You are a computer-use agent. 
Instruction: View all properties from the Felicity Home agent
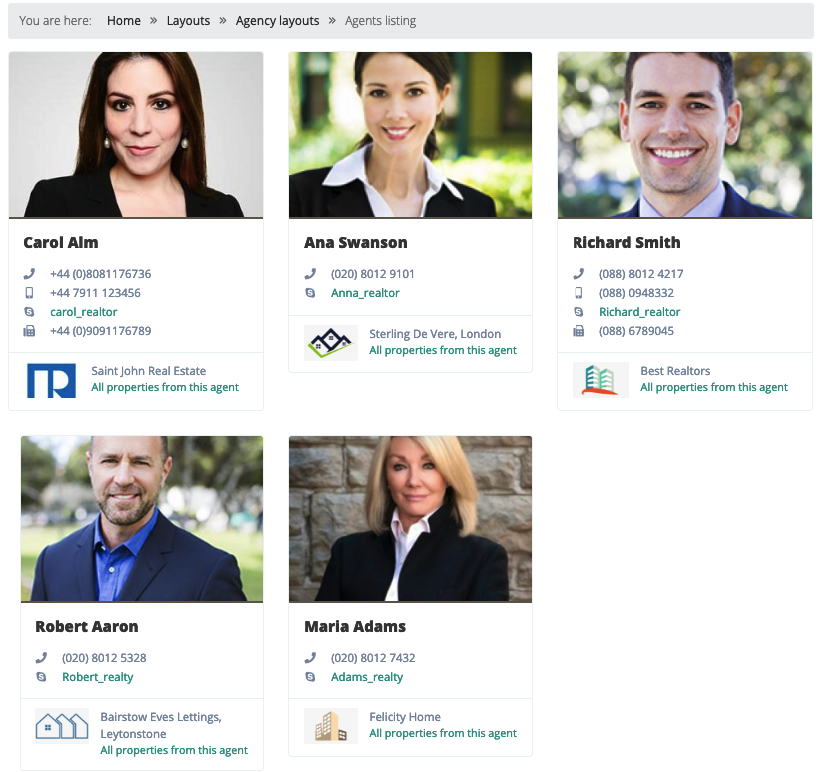click(x=442, y=733)
